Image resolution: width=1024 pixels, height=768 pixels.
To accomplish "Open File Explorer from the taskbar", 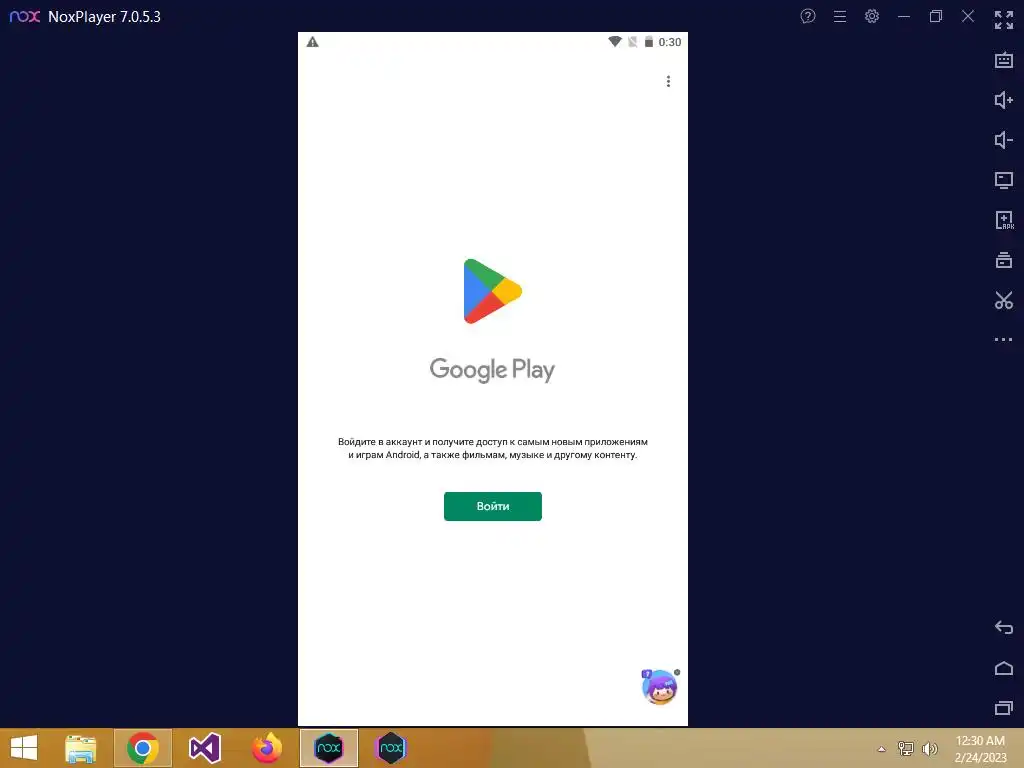I will tap(81, 748).
